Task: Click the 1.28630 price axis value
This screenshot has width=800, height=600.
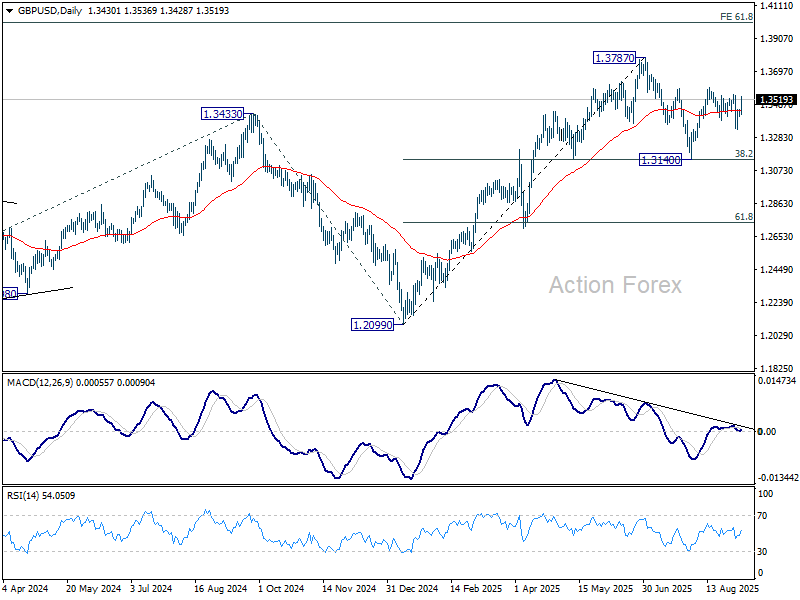Action: [x=777, y=204]
